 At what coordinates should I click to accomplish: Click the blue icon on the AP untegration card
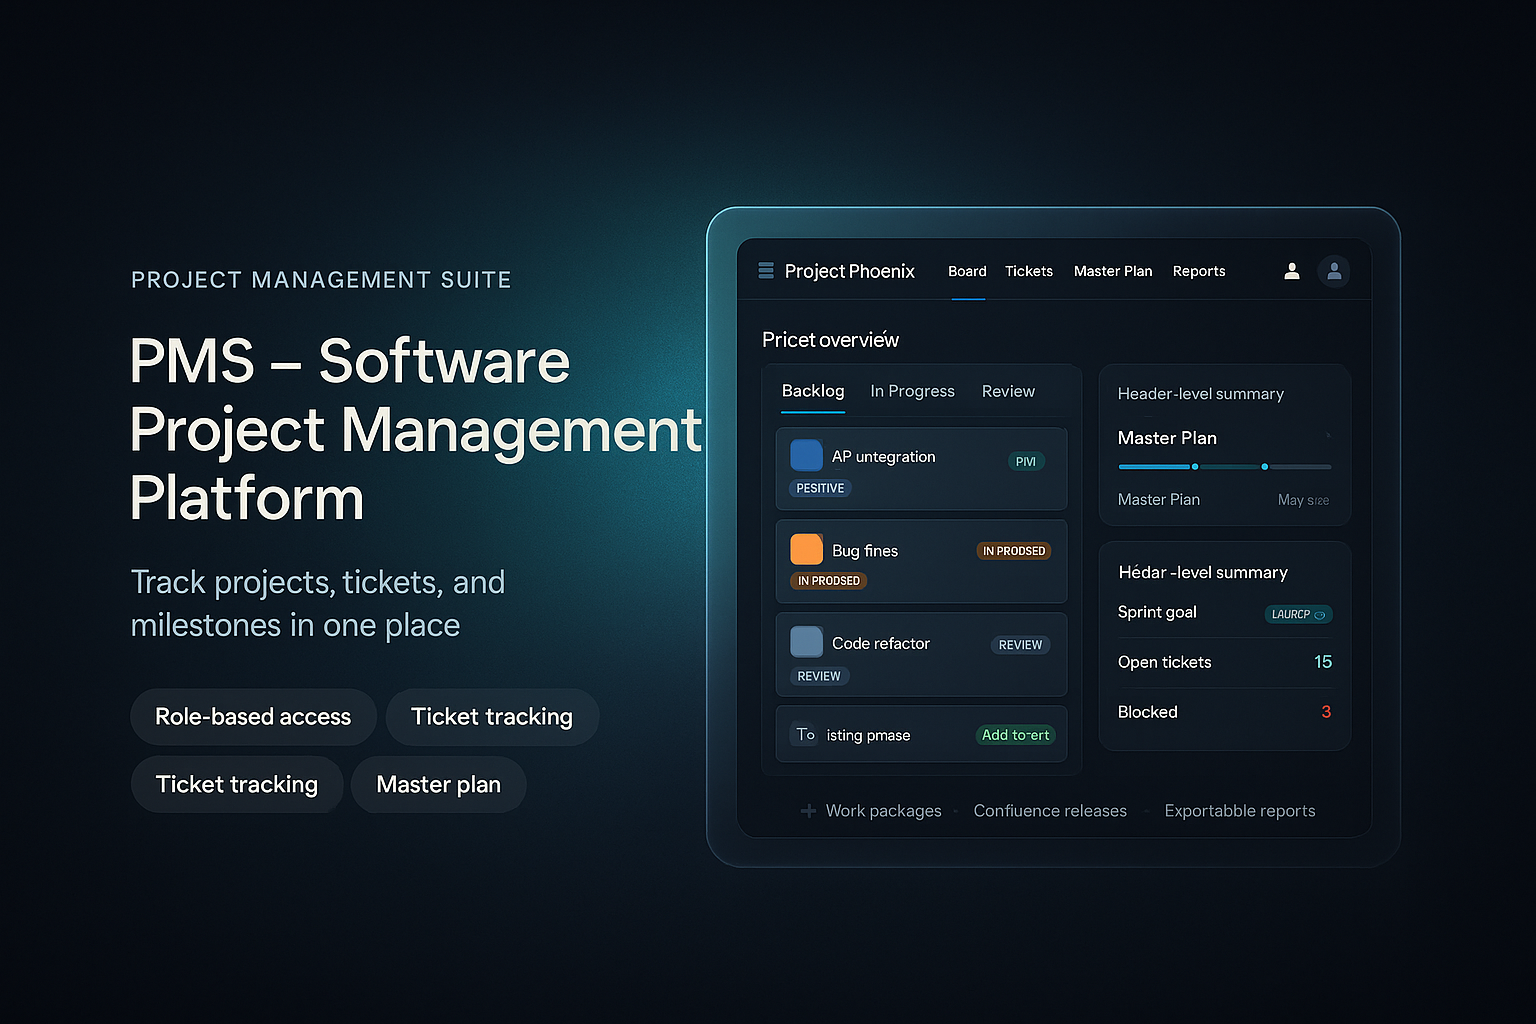click(x=806, y=455)
